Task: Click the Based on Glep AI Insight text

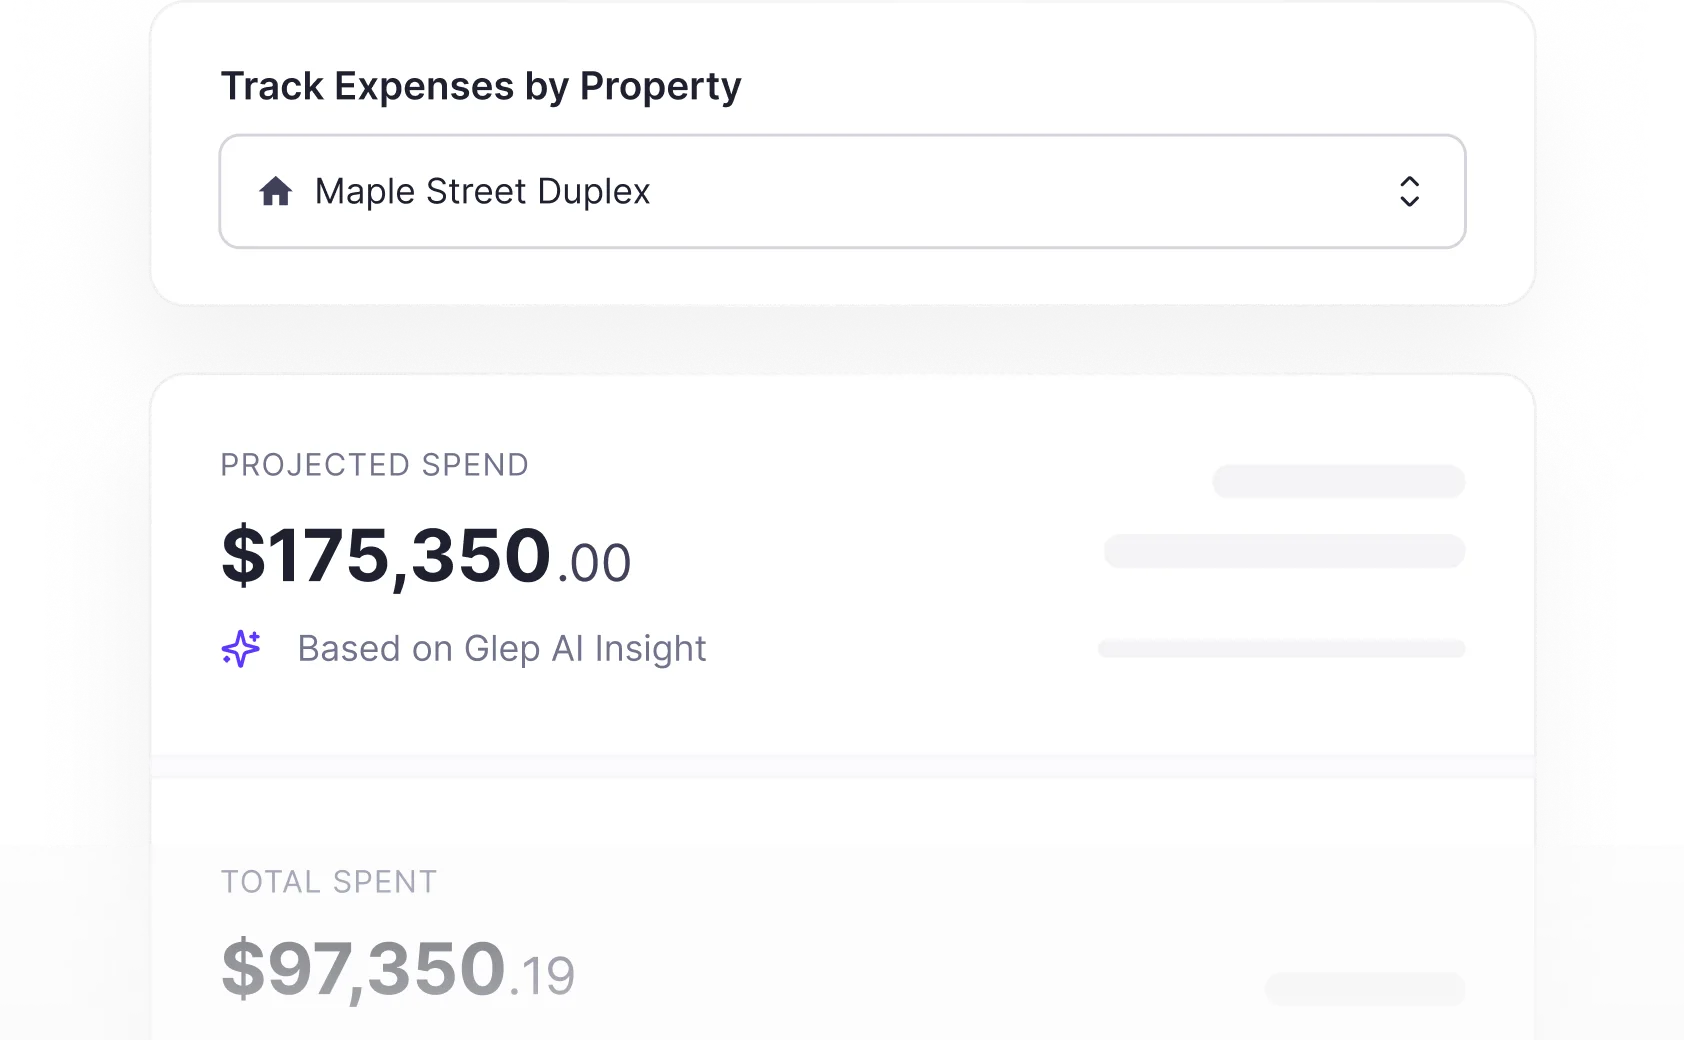Action: (502, 649)
